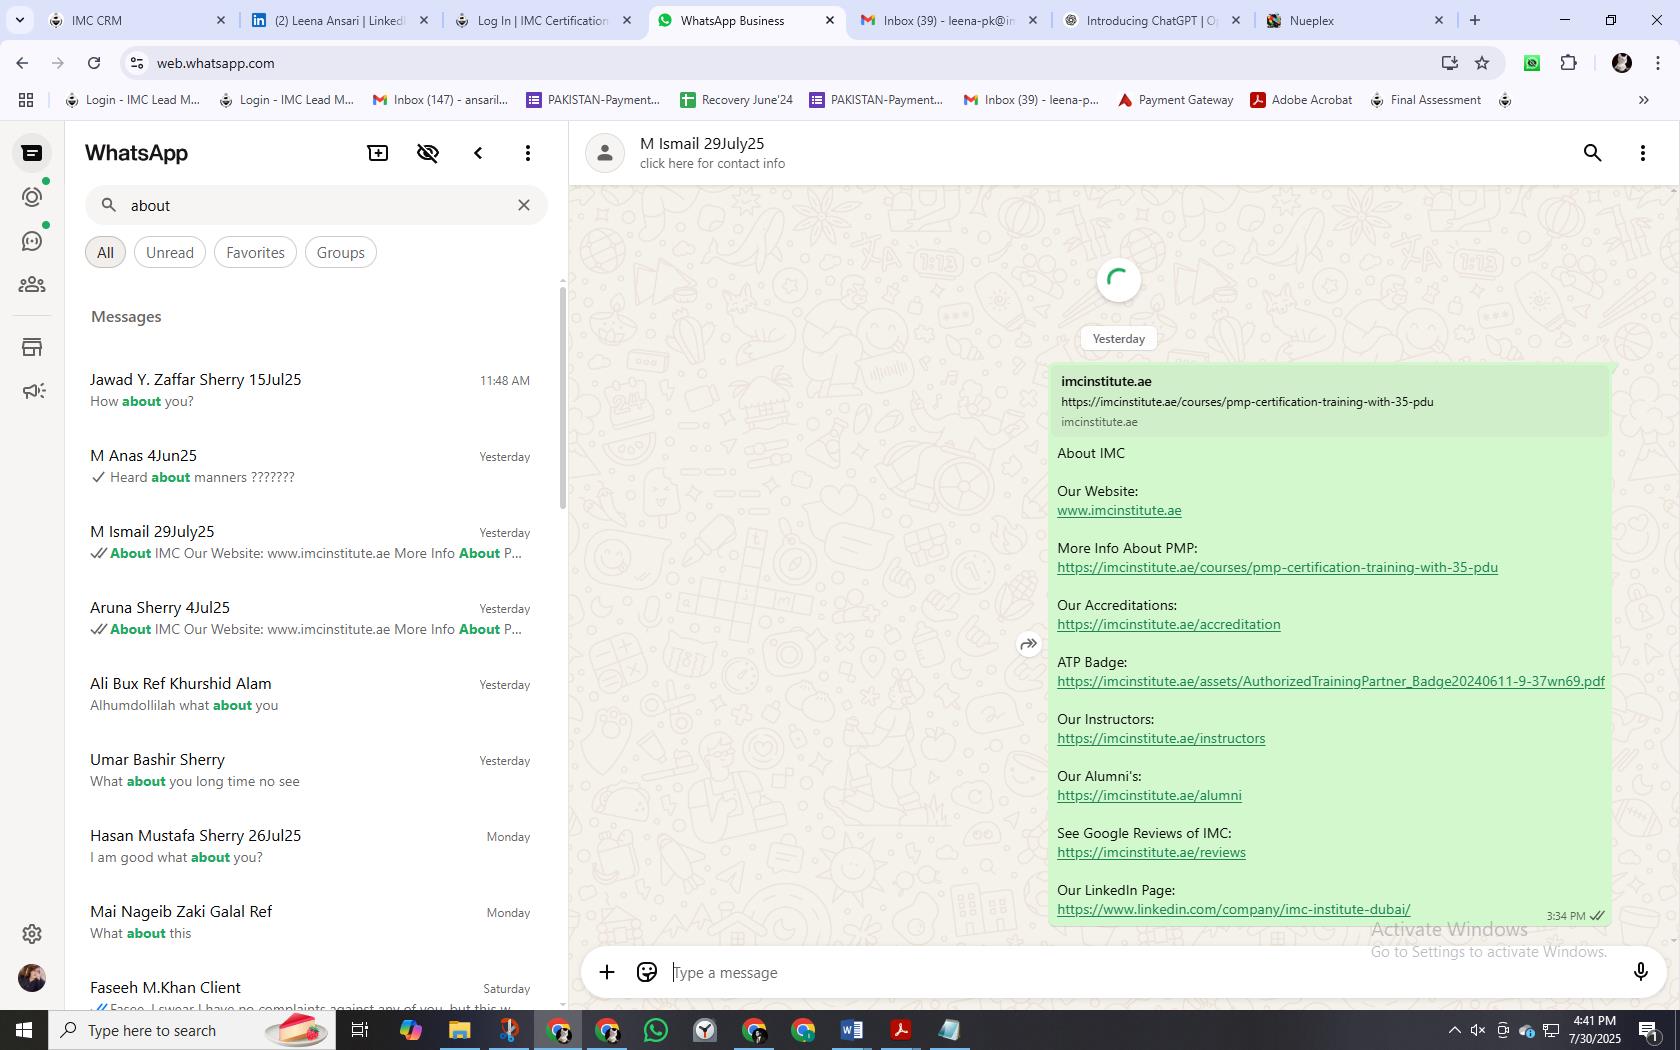Switch to the IMC CRM browser tab
Viewport: 1680px width, 1050px height.
pyautogui.click(x=138, y=20)
